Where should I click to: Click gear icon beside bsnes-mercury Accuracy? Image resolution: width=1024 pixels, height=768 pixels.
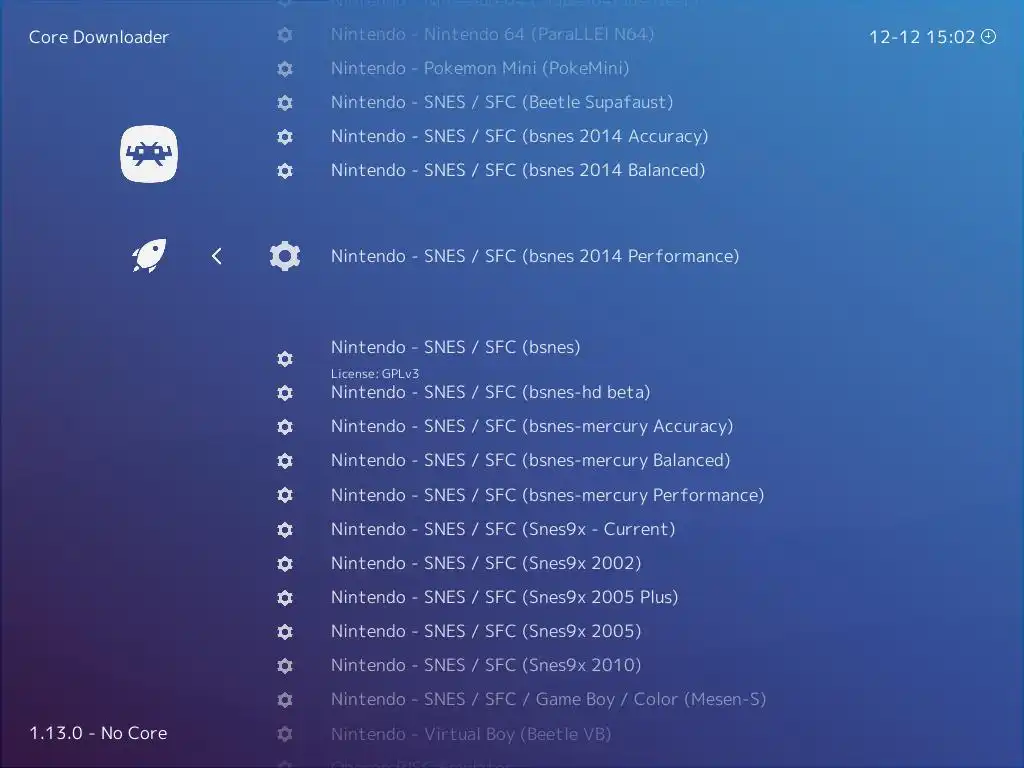[x=285, y=426]
